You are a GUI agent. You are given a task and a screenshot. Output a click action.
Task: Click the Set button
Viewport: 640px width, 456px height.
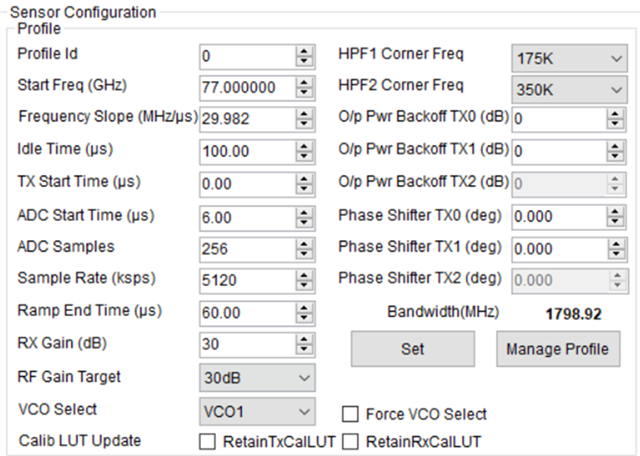[412, 349]
